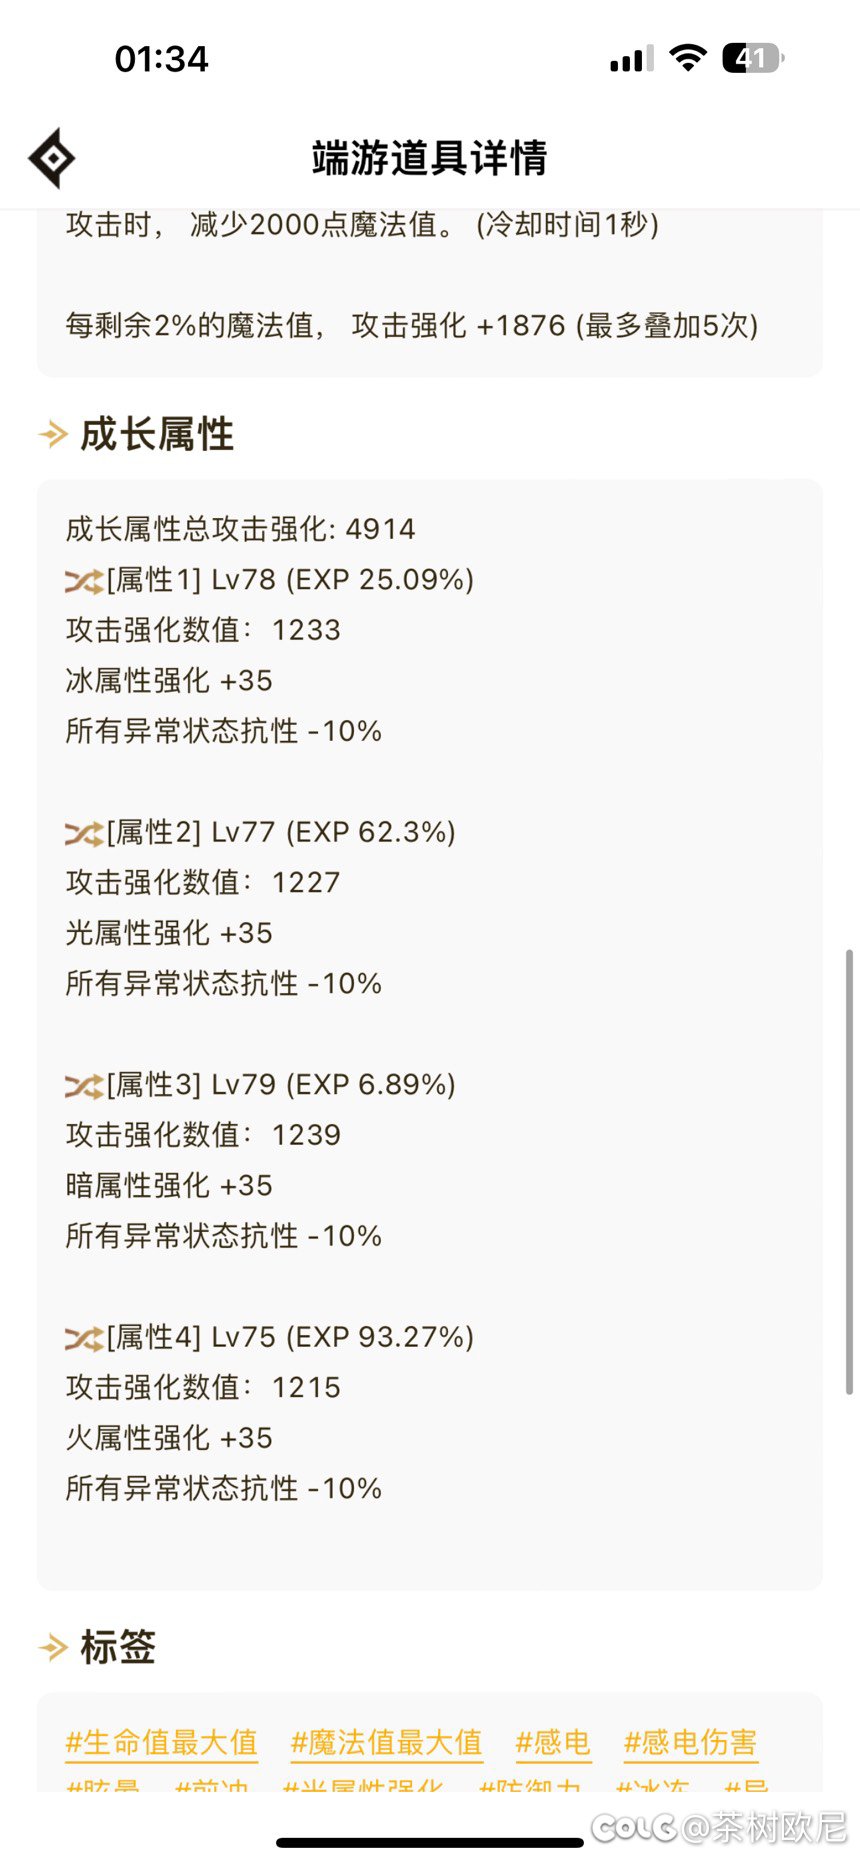The width and height of the screenshot is (860, 1864).
Task: Open the #感电 tag
Action: point(553,1743)
